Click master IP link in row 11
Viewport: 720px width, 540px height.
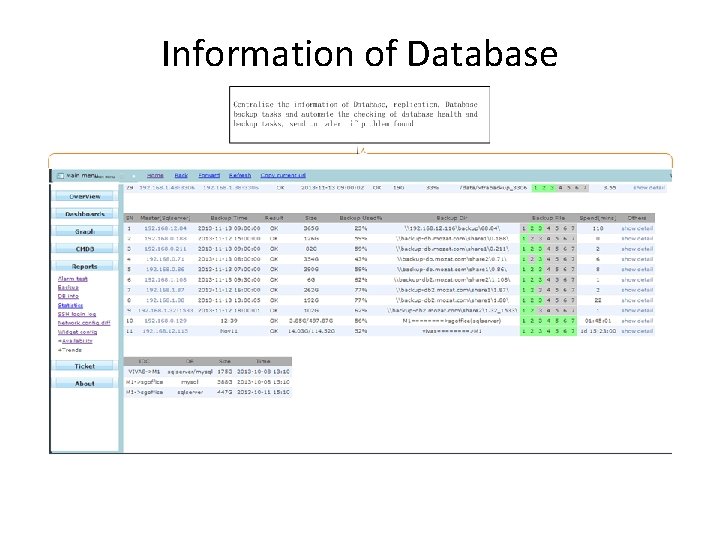[165, 331]
